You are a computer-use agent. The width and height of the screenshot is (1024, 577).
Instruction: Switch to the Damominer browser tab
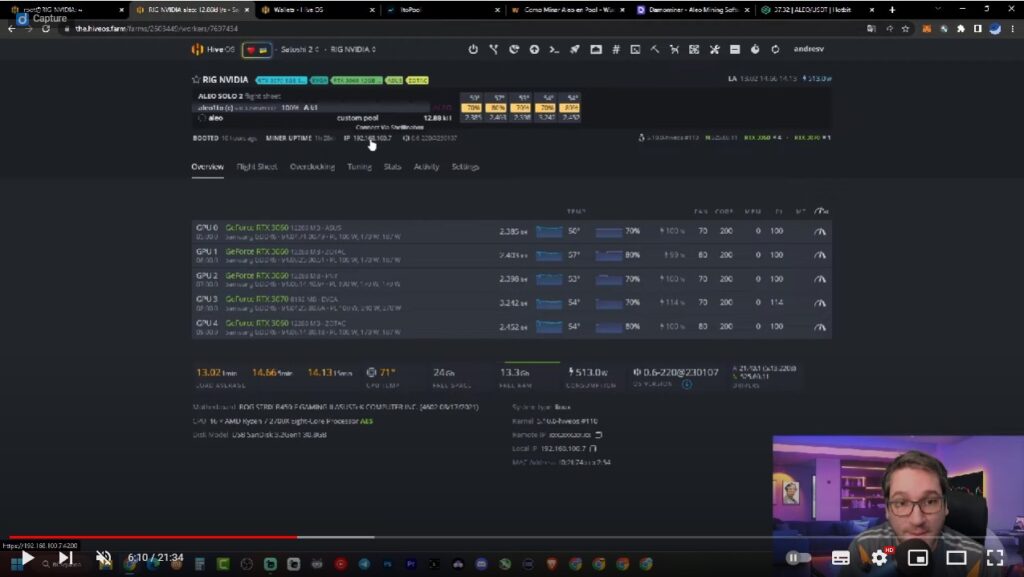(x=693, y=10)
